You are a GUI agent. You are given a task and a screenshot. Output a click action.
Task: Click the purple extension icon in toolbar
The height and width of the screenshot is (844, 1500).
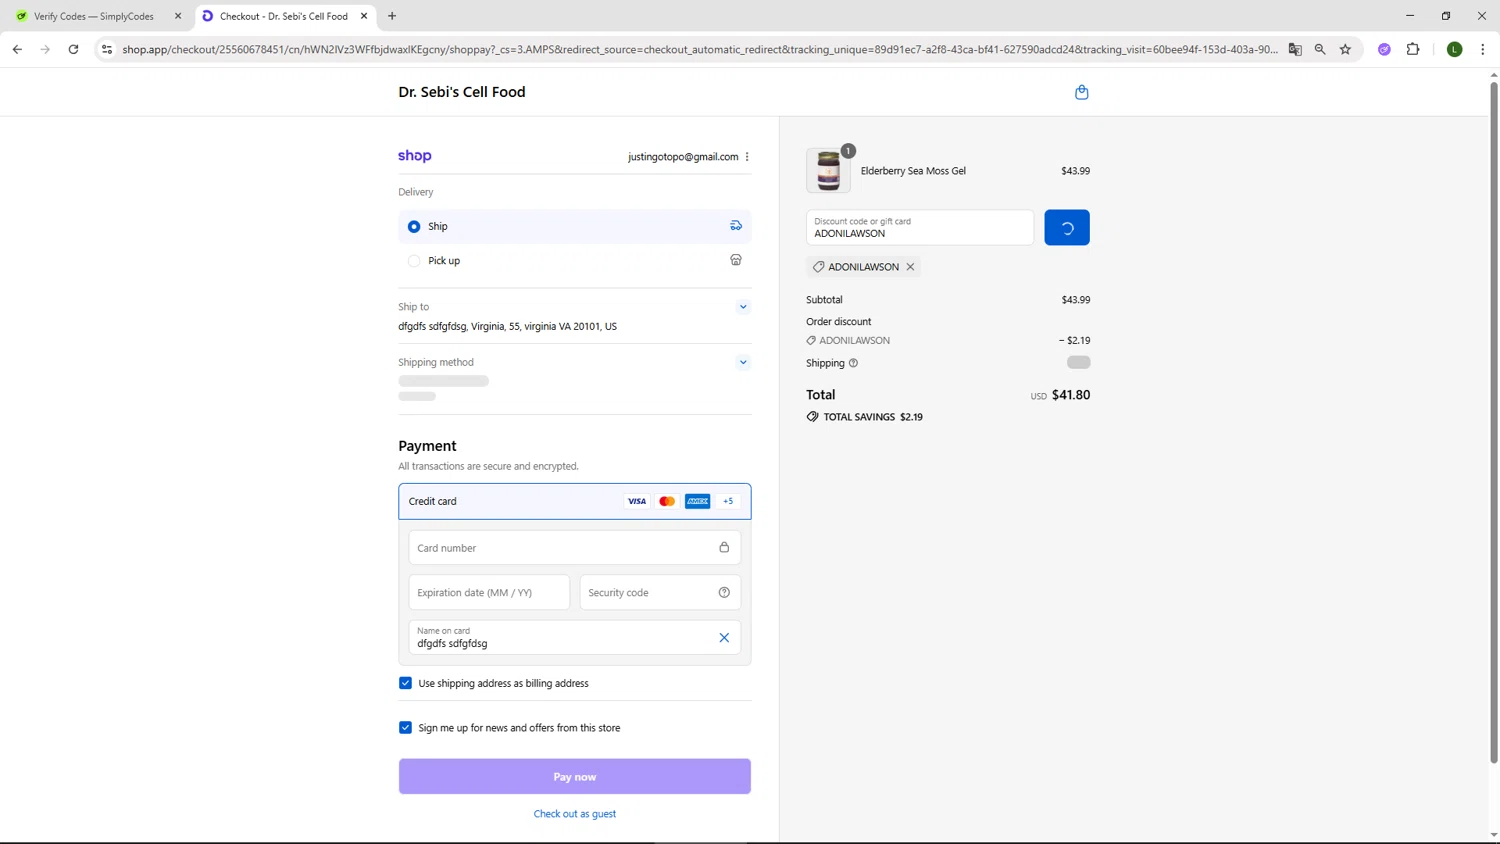pyautogui.click(x=1384, y=49)
